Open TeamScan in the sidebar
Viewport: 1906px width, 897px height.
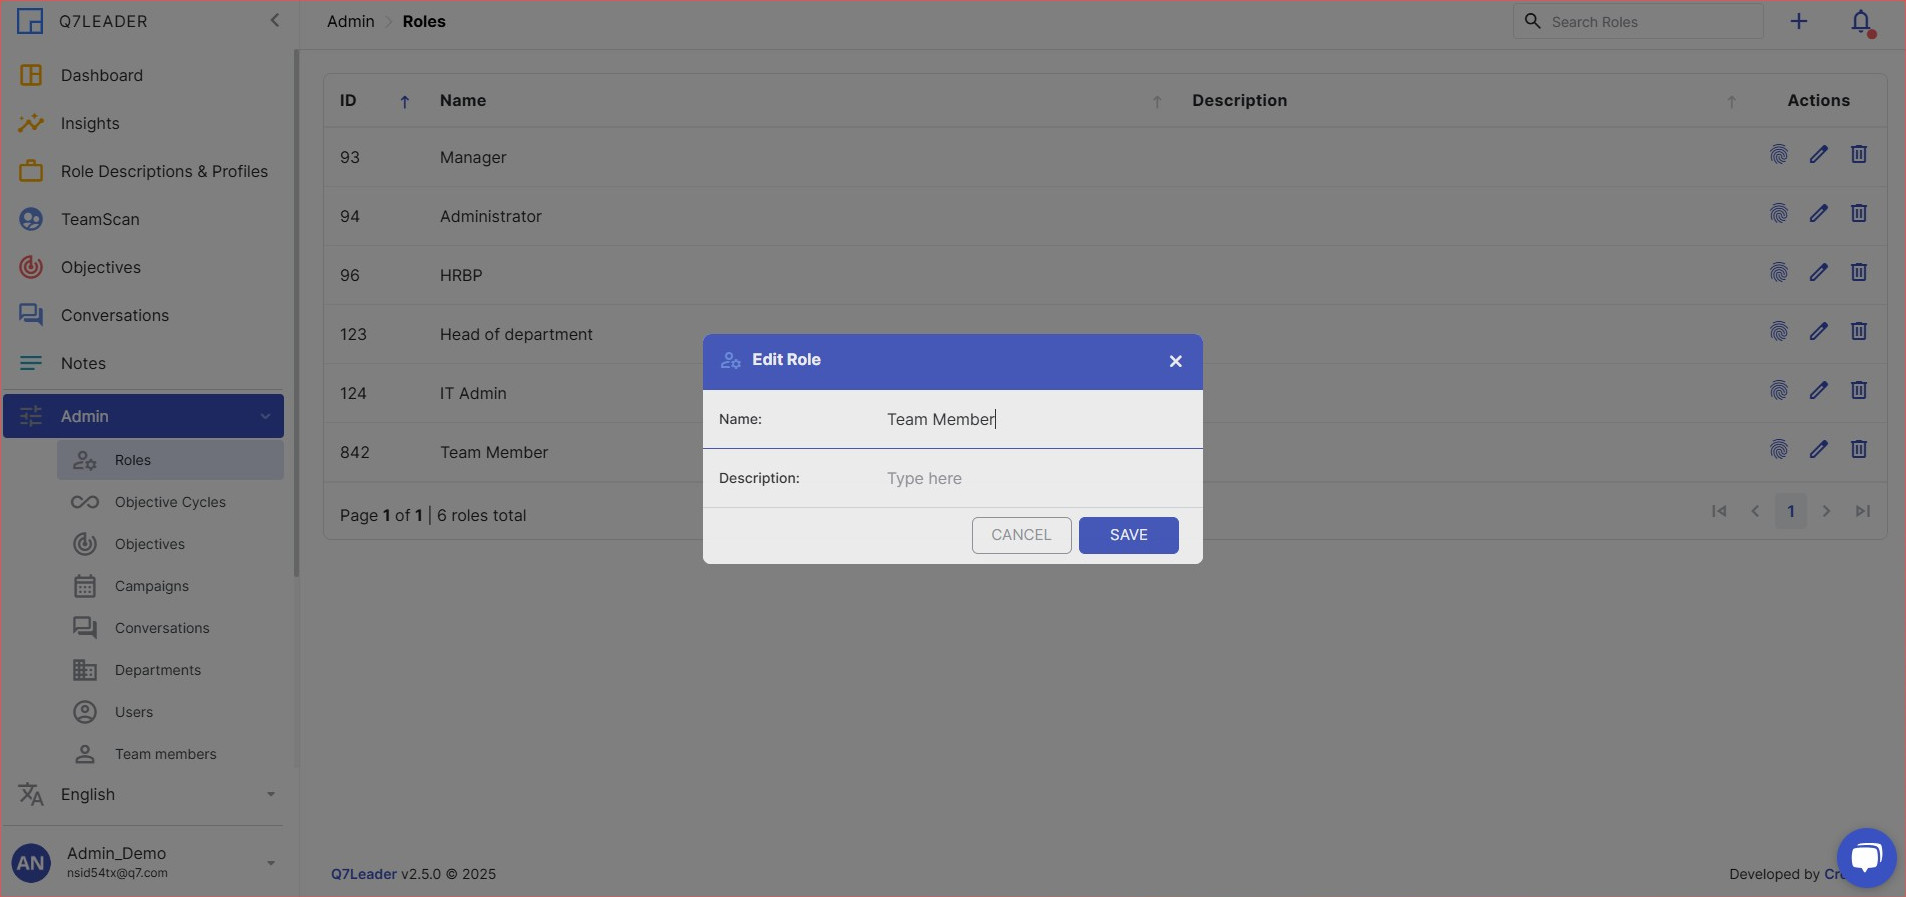click(100, 219)
